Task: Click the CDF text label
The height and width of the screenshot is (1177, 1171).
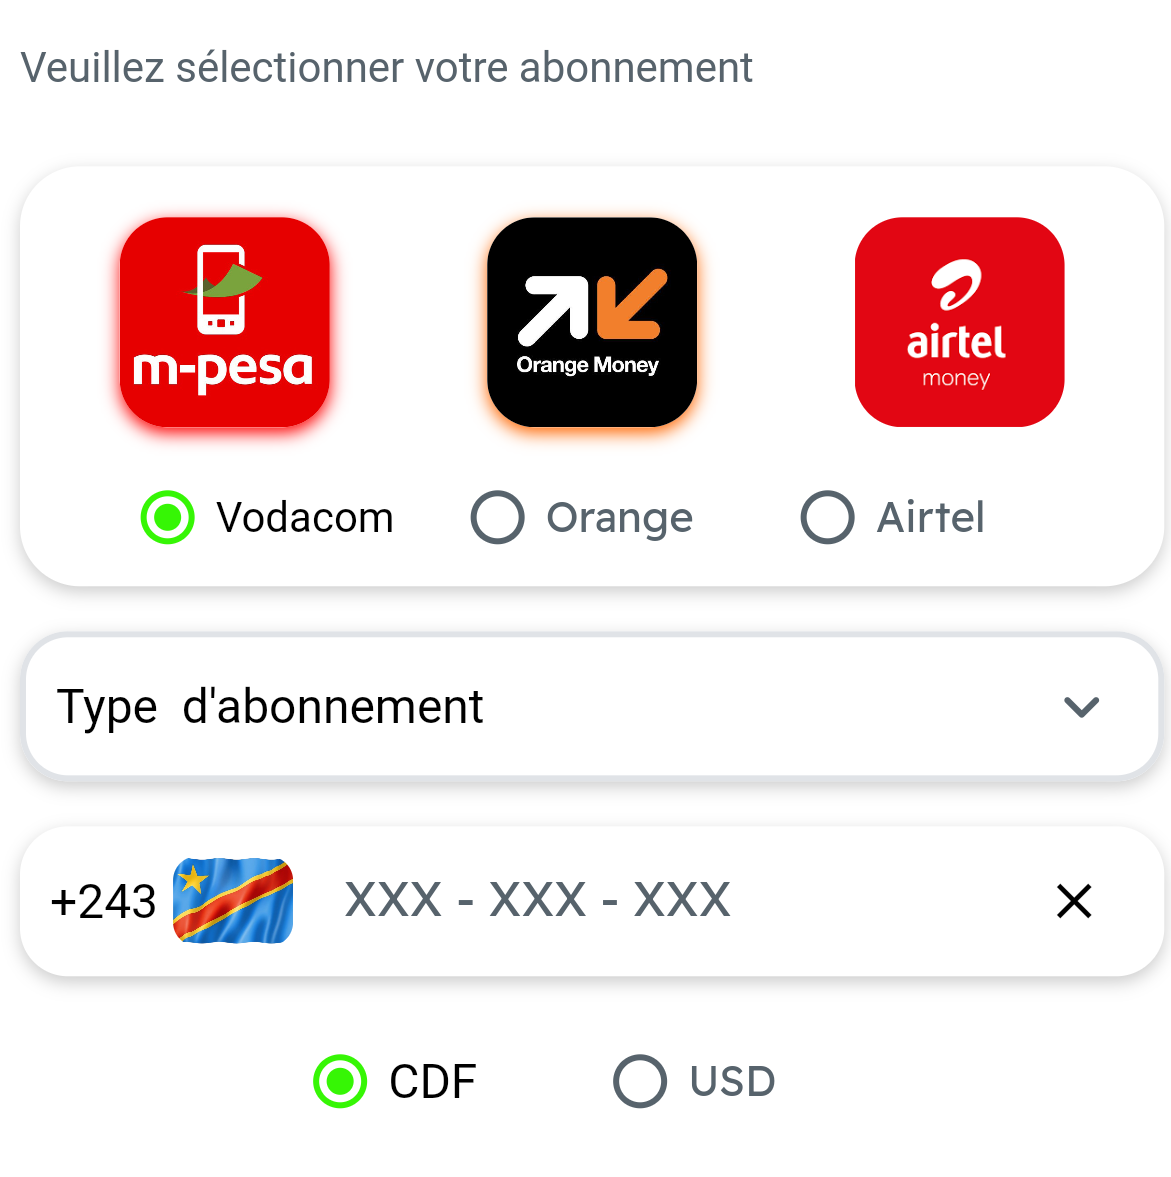Action: [432, 1082]
